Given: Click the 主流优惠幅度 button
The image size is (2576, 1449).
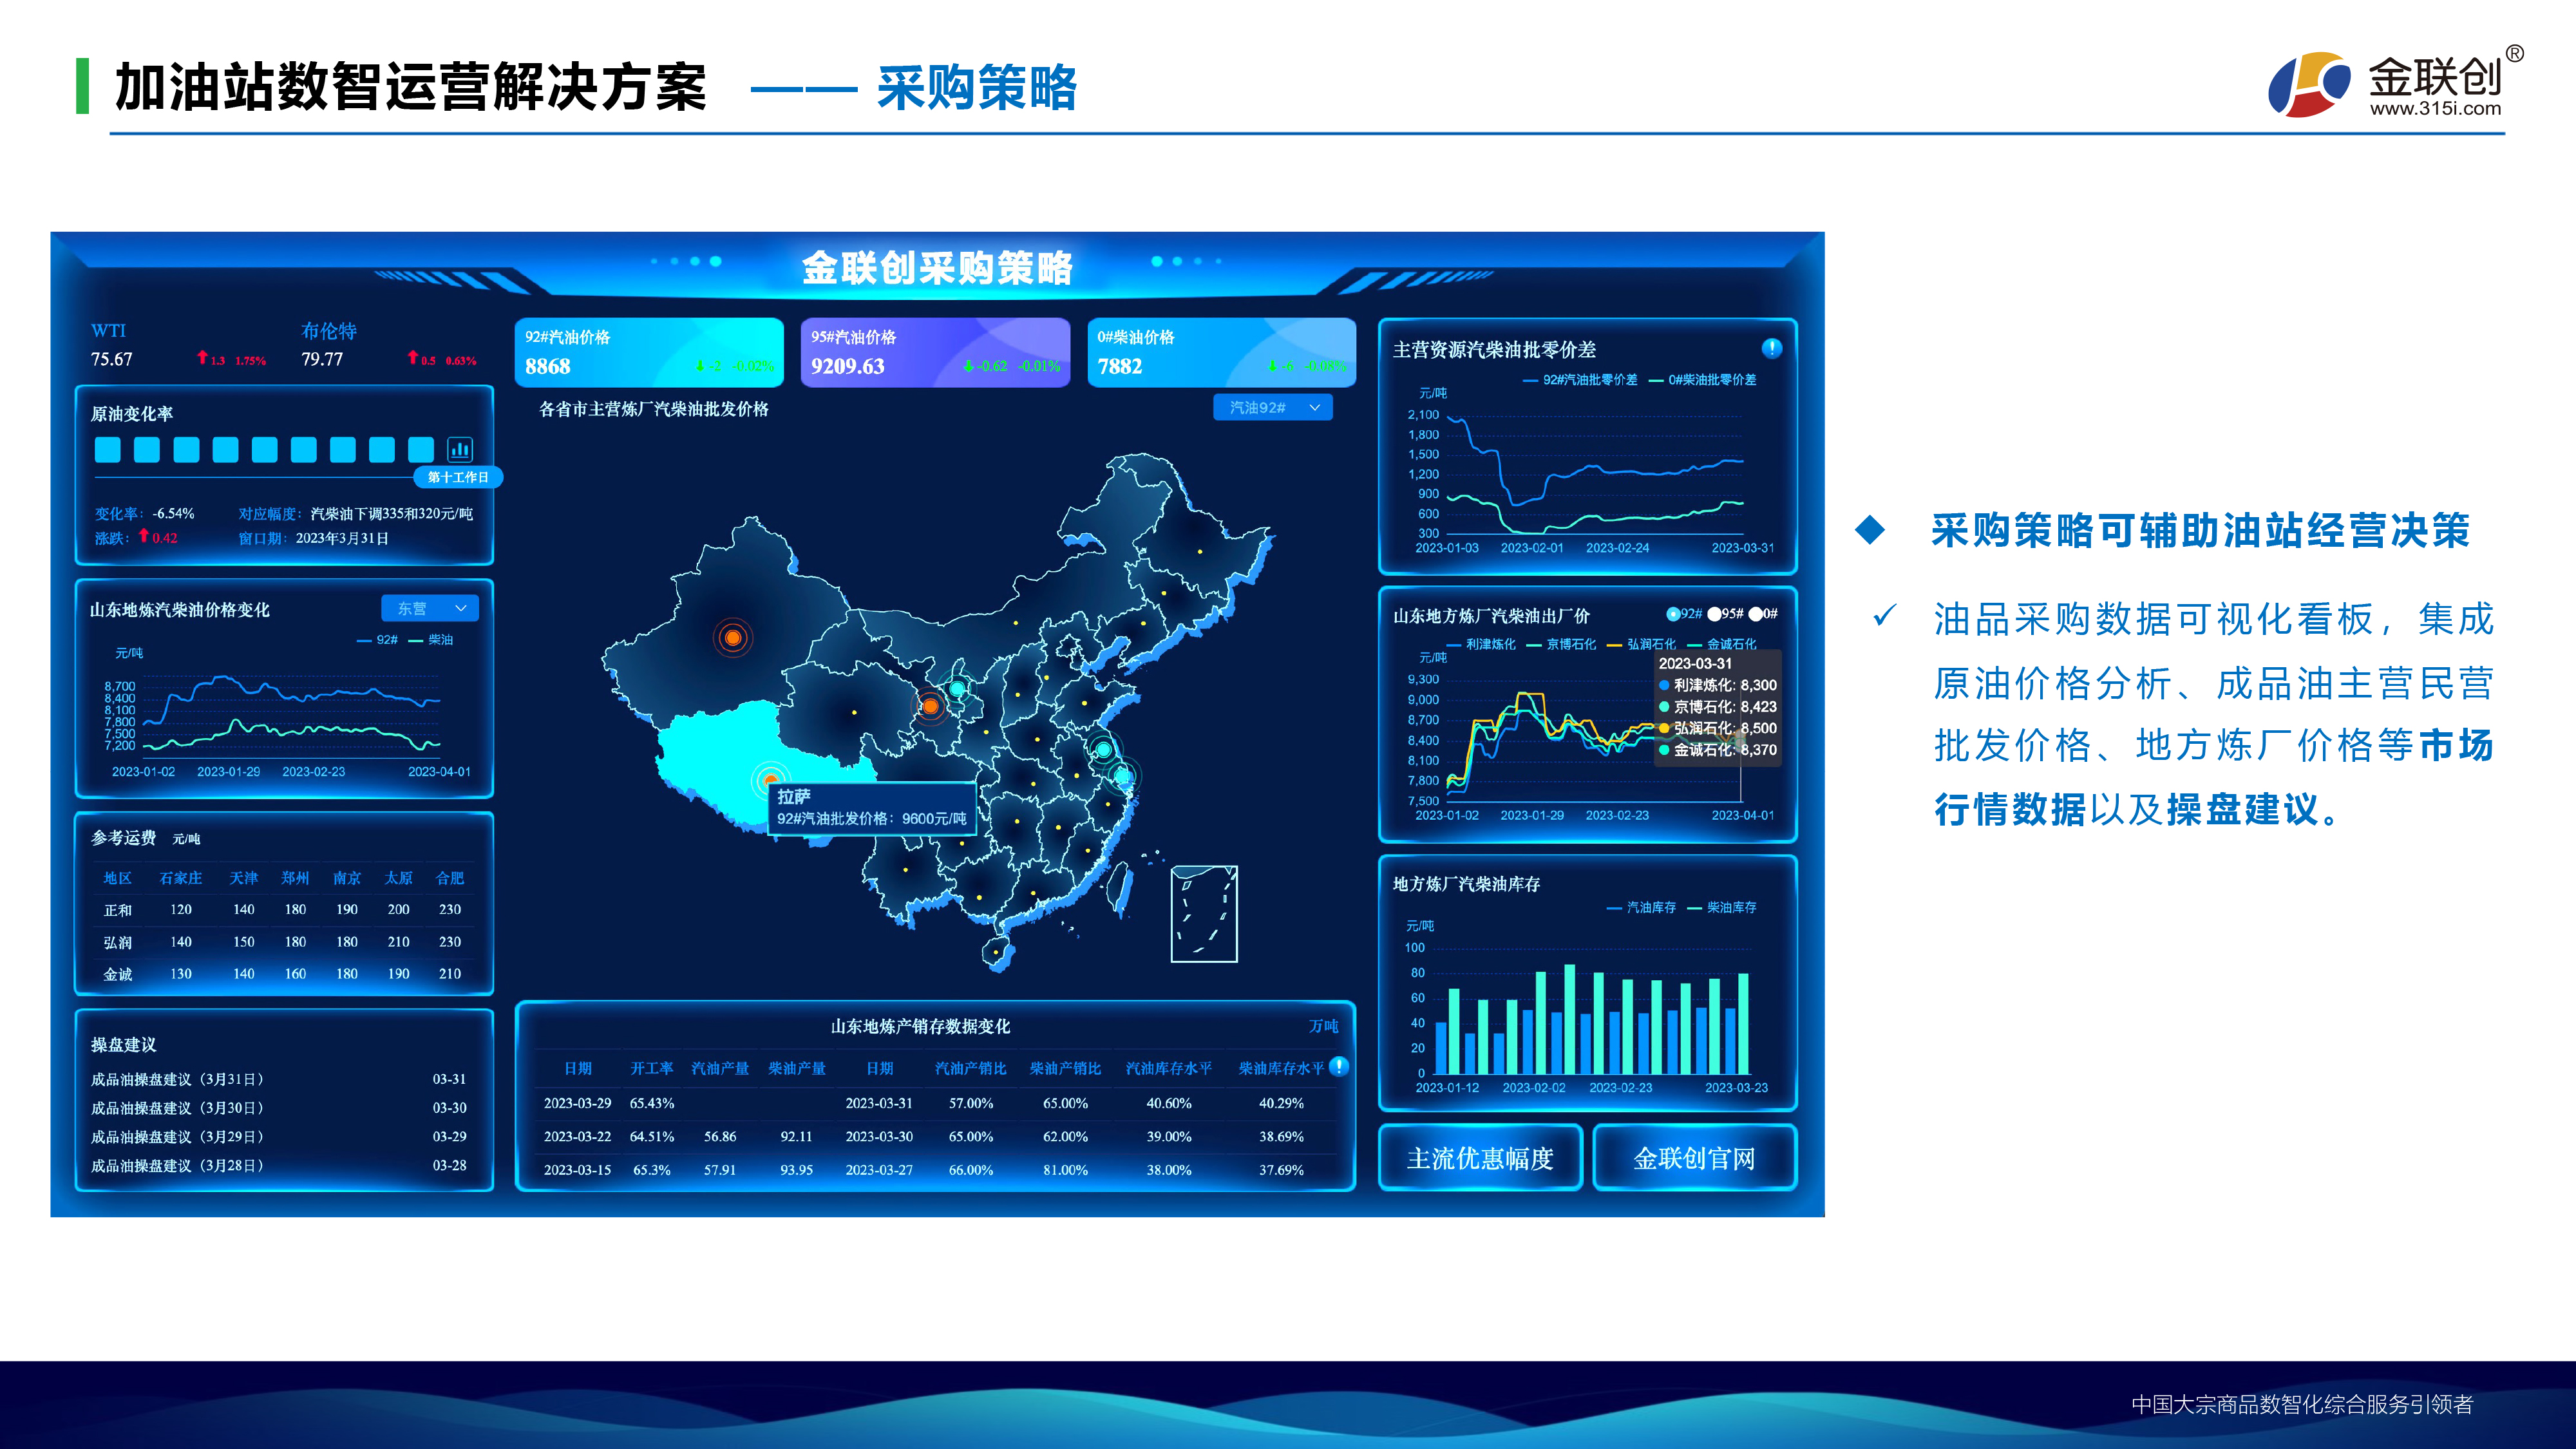Looking at the screenshot, I should point(1480,1158).
